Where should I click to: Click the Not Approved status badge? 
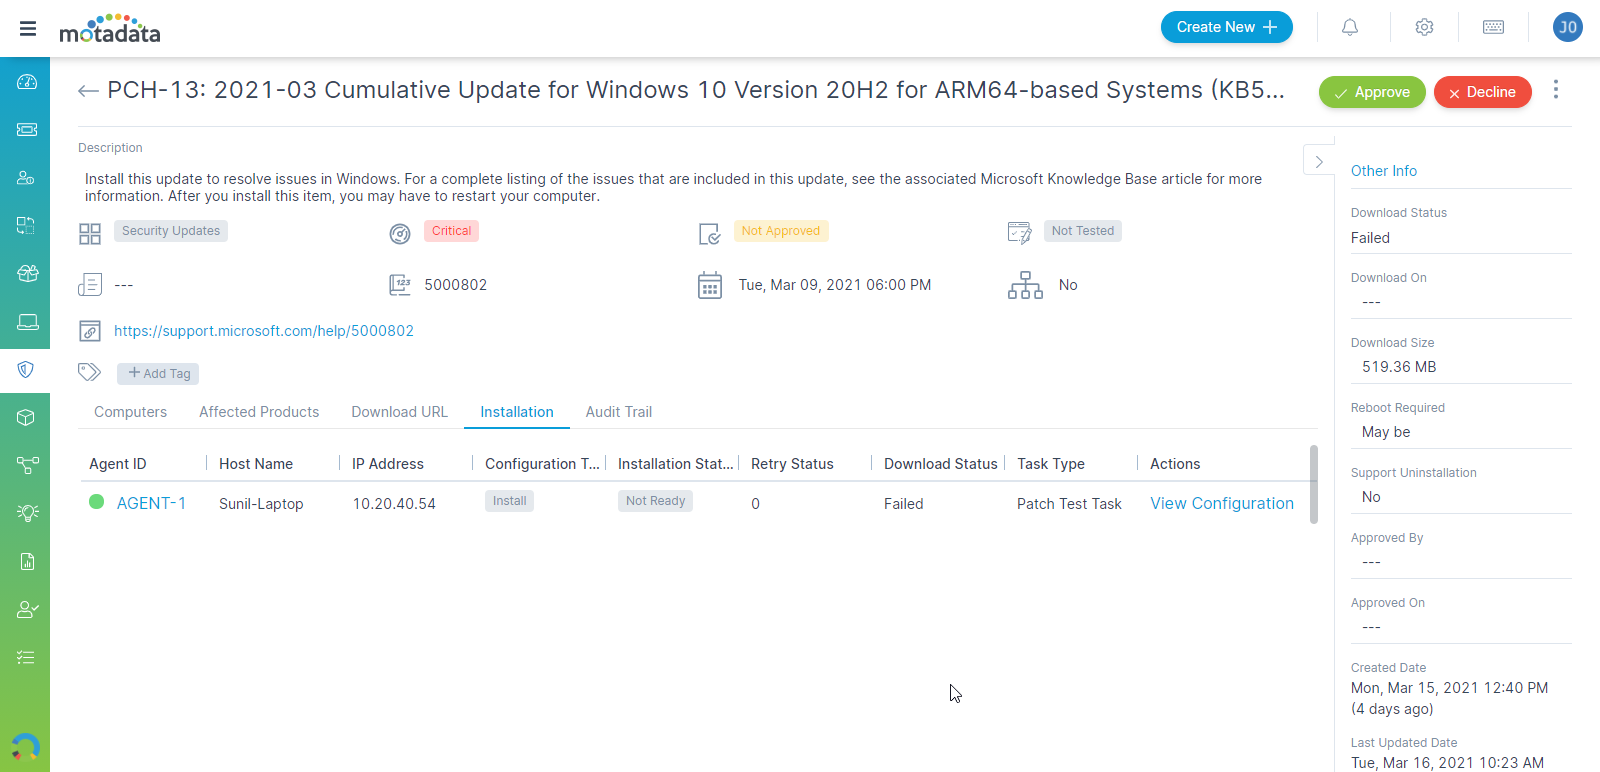[781, 231]
